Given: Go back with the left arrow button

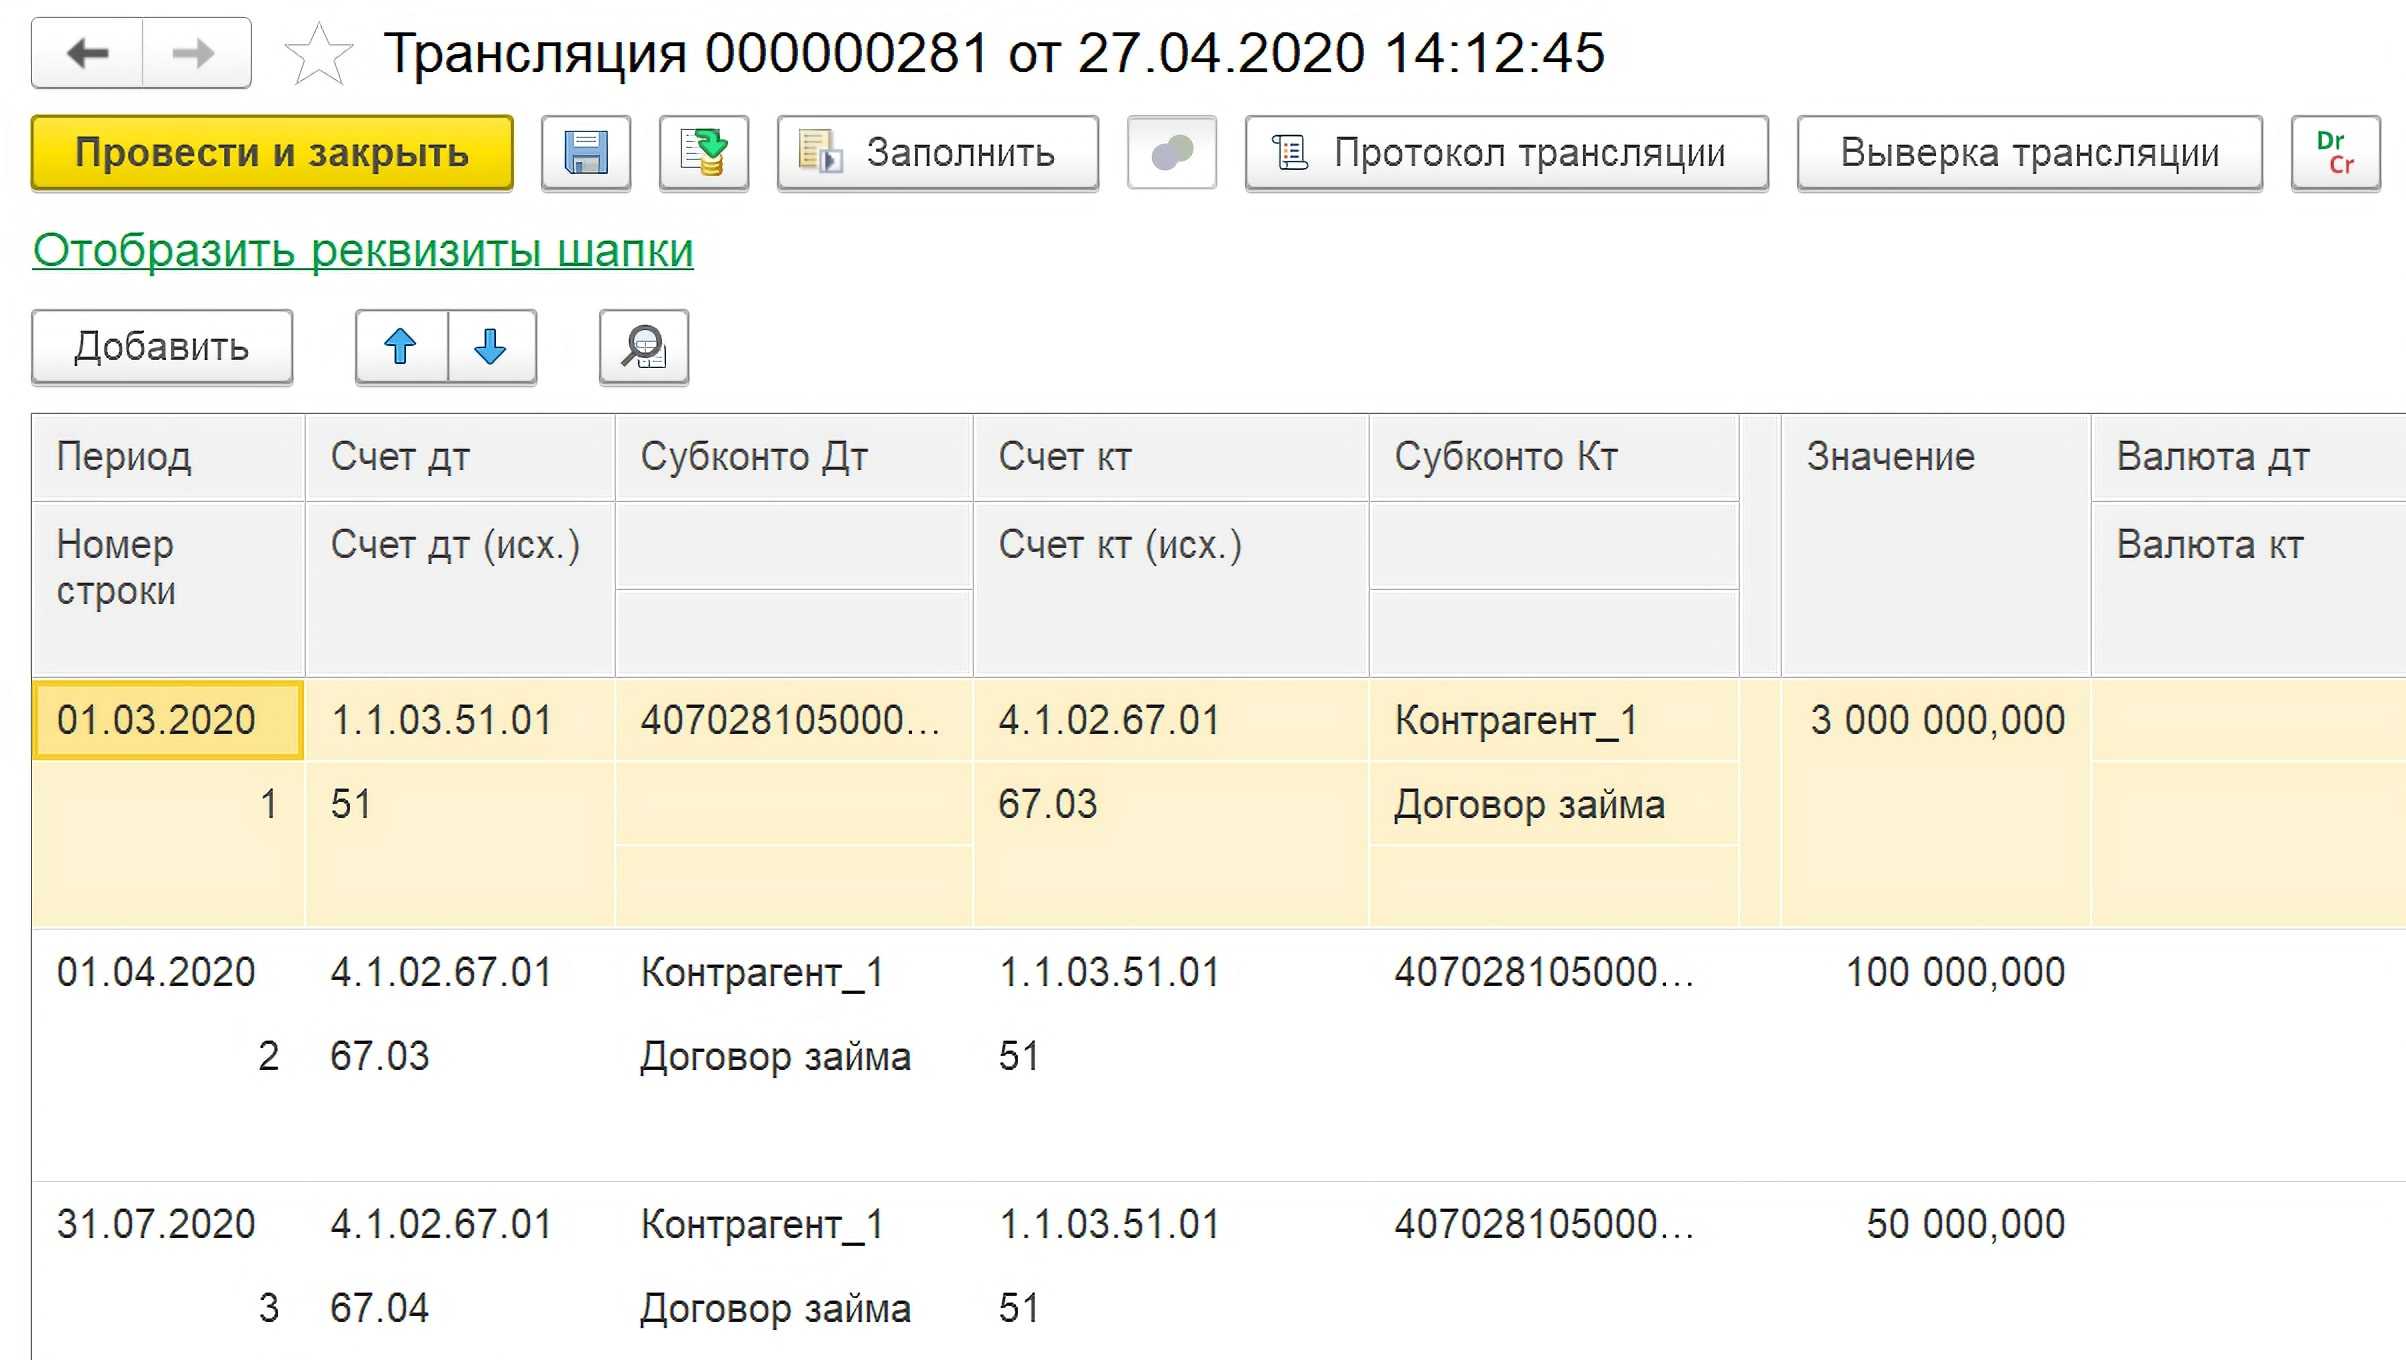Looking at the screenshot, I should point(88,53).
